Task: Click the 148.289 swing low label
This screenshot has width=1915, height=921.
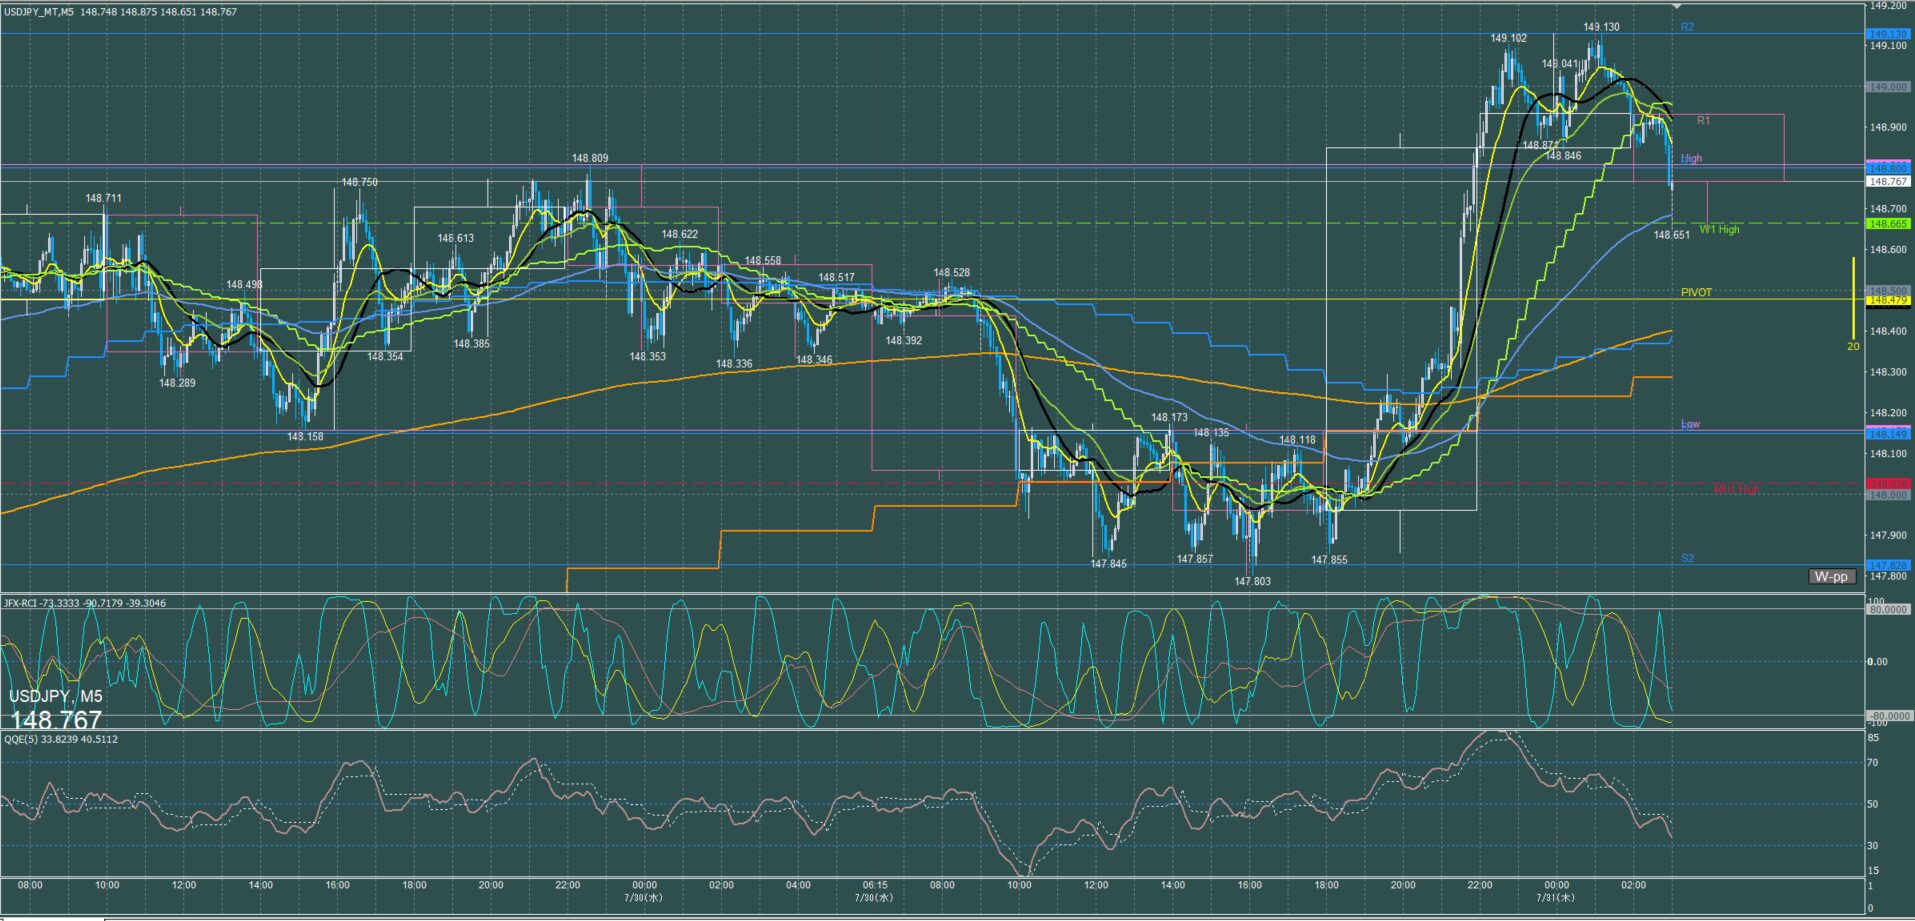Action: [177, 383]
